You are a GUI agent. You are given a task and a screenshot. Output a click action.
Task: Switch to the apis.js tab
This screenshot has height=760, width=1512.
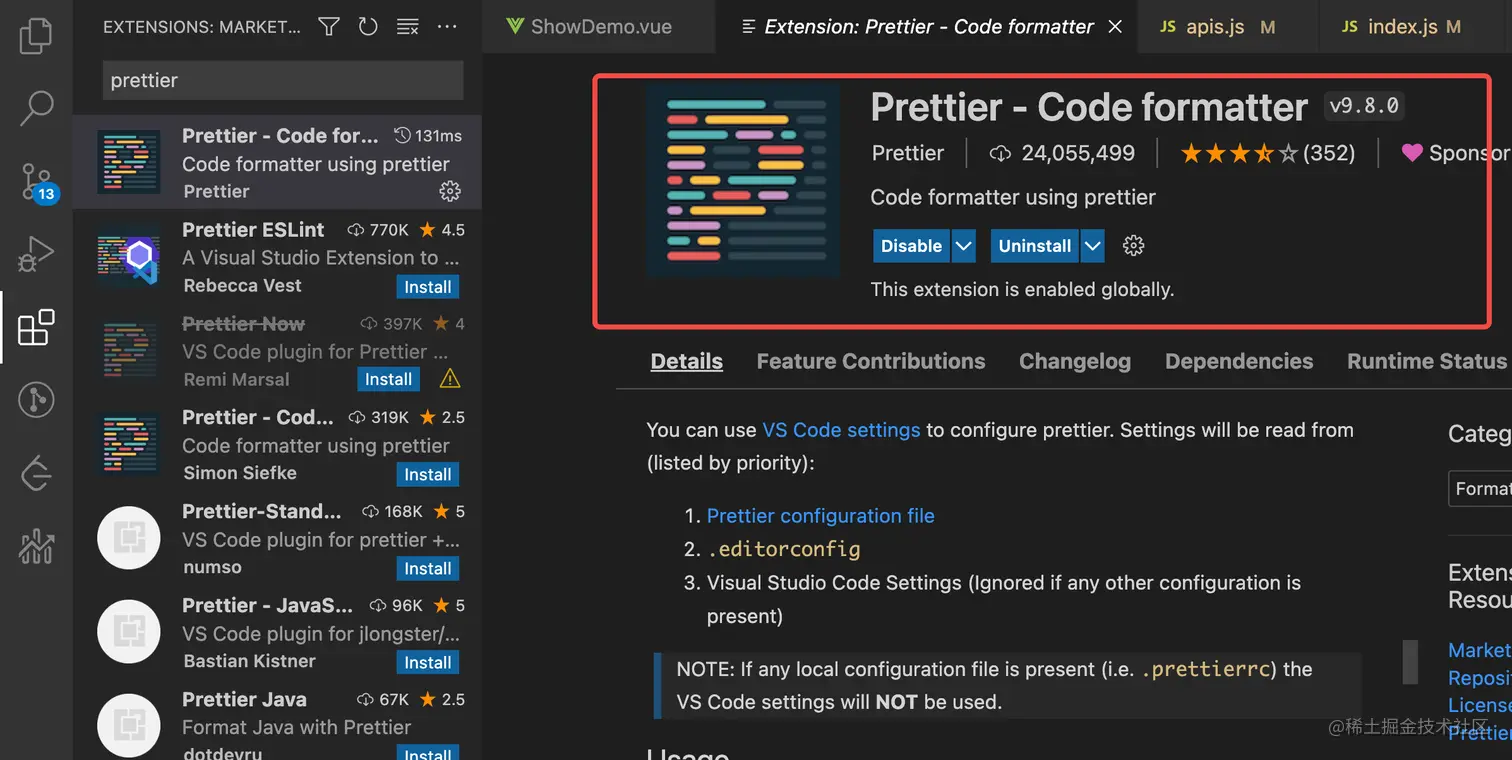[1227, 27]
